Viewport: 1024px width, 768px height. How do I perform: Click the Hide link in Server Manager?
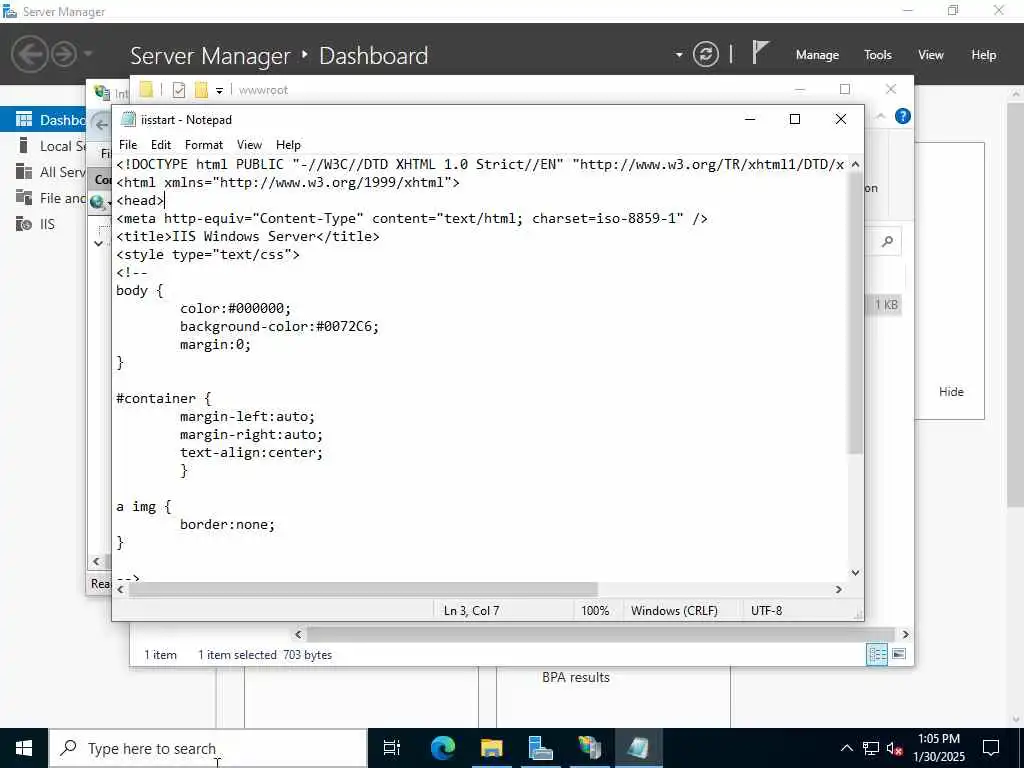pos(951,392)
